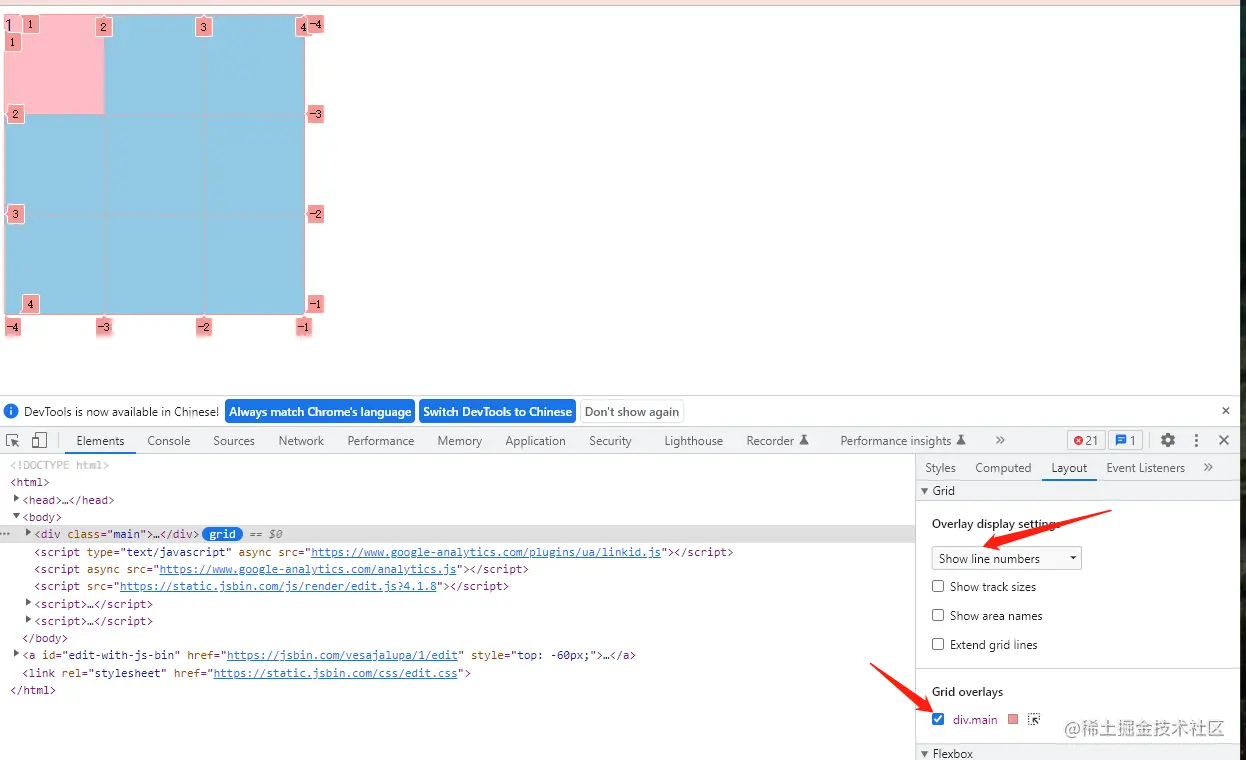
Task: Switch to the Console tab
Action: click(x=169, y=441)
